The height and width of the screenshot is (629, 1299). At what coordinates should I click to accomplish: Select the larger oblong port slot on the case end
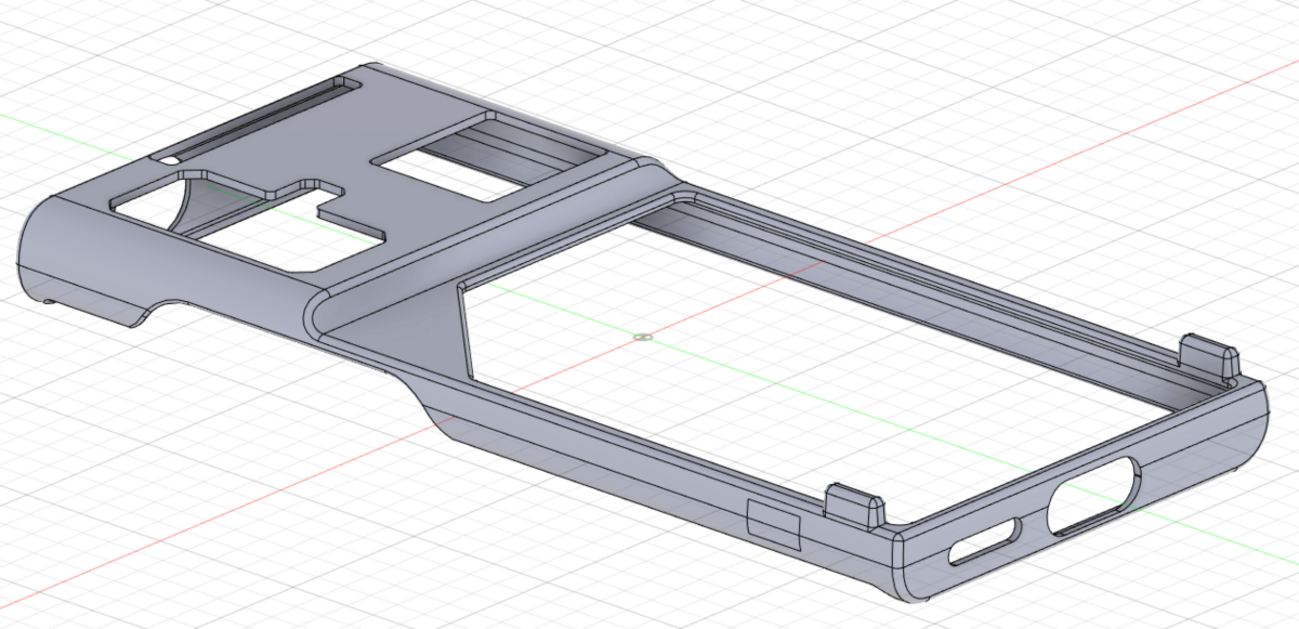coord(1094,495)
